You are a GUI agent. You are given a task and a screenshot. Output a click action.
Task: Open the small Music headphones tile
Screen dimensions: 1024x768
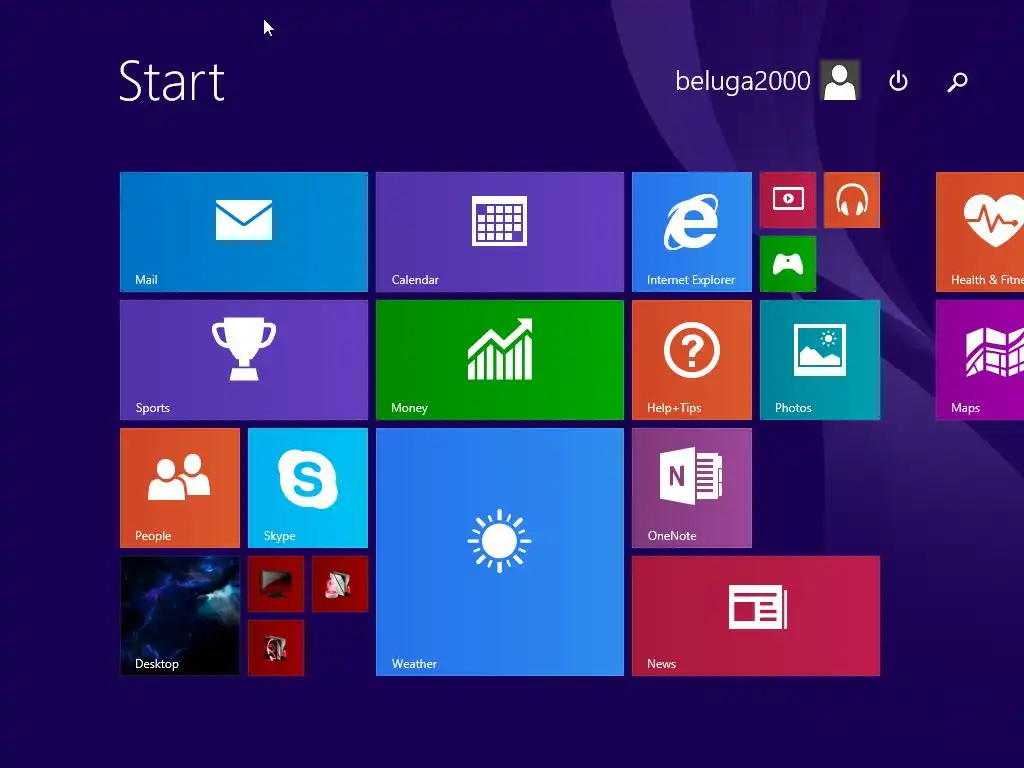pyautogui.click(x=852, y=200)
